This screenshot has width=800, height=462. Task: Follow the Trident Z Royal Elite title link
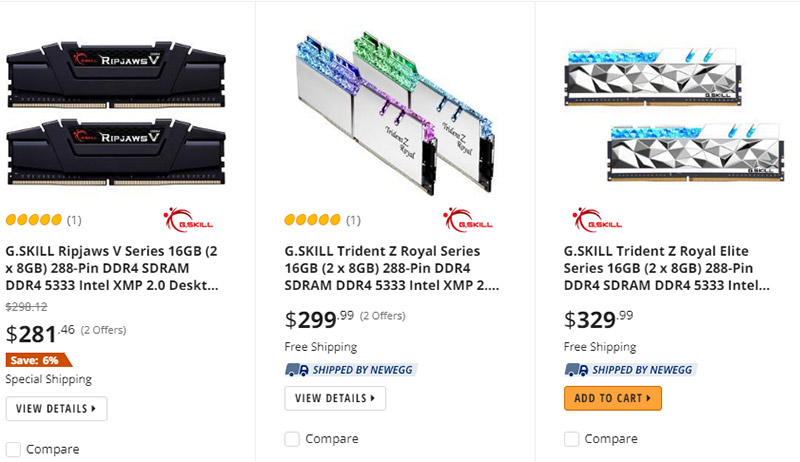tap(668, 268)
